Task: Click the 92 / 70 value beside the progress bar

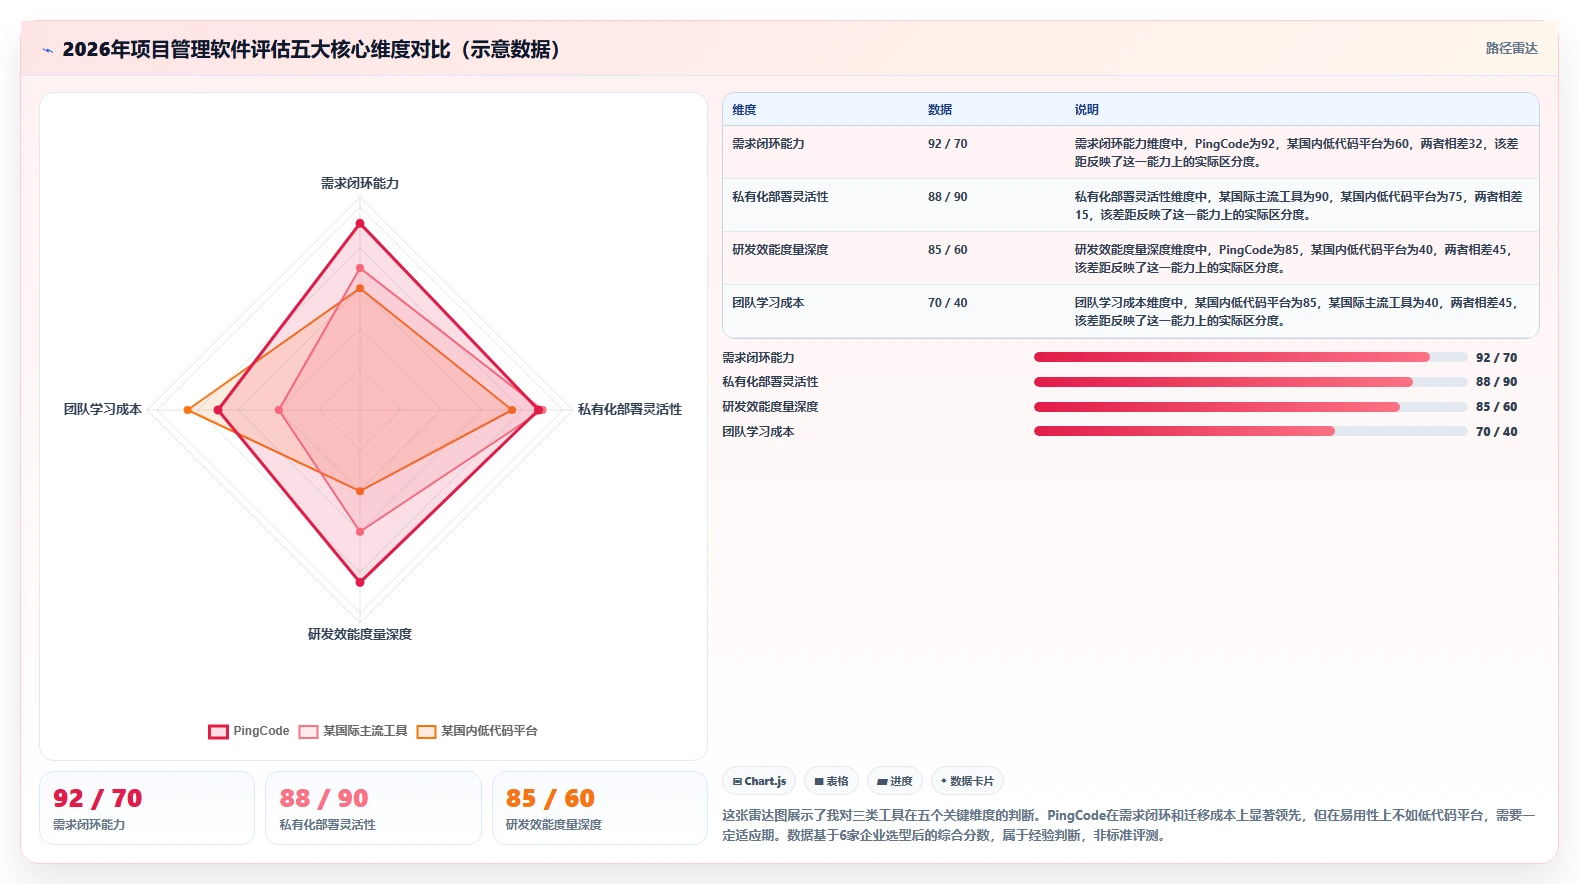Action: [1497, 358]
